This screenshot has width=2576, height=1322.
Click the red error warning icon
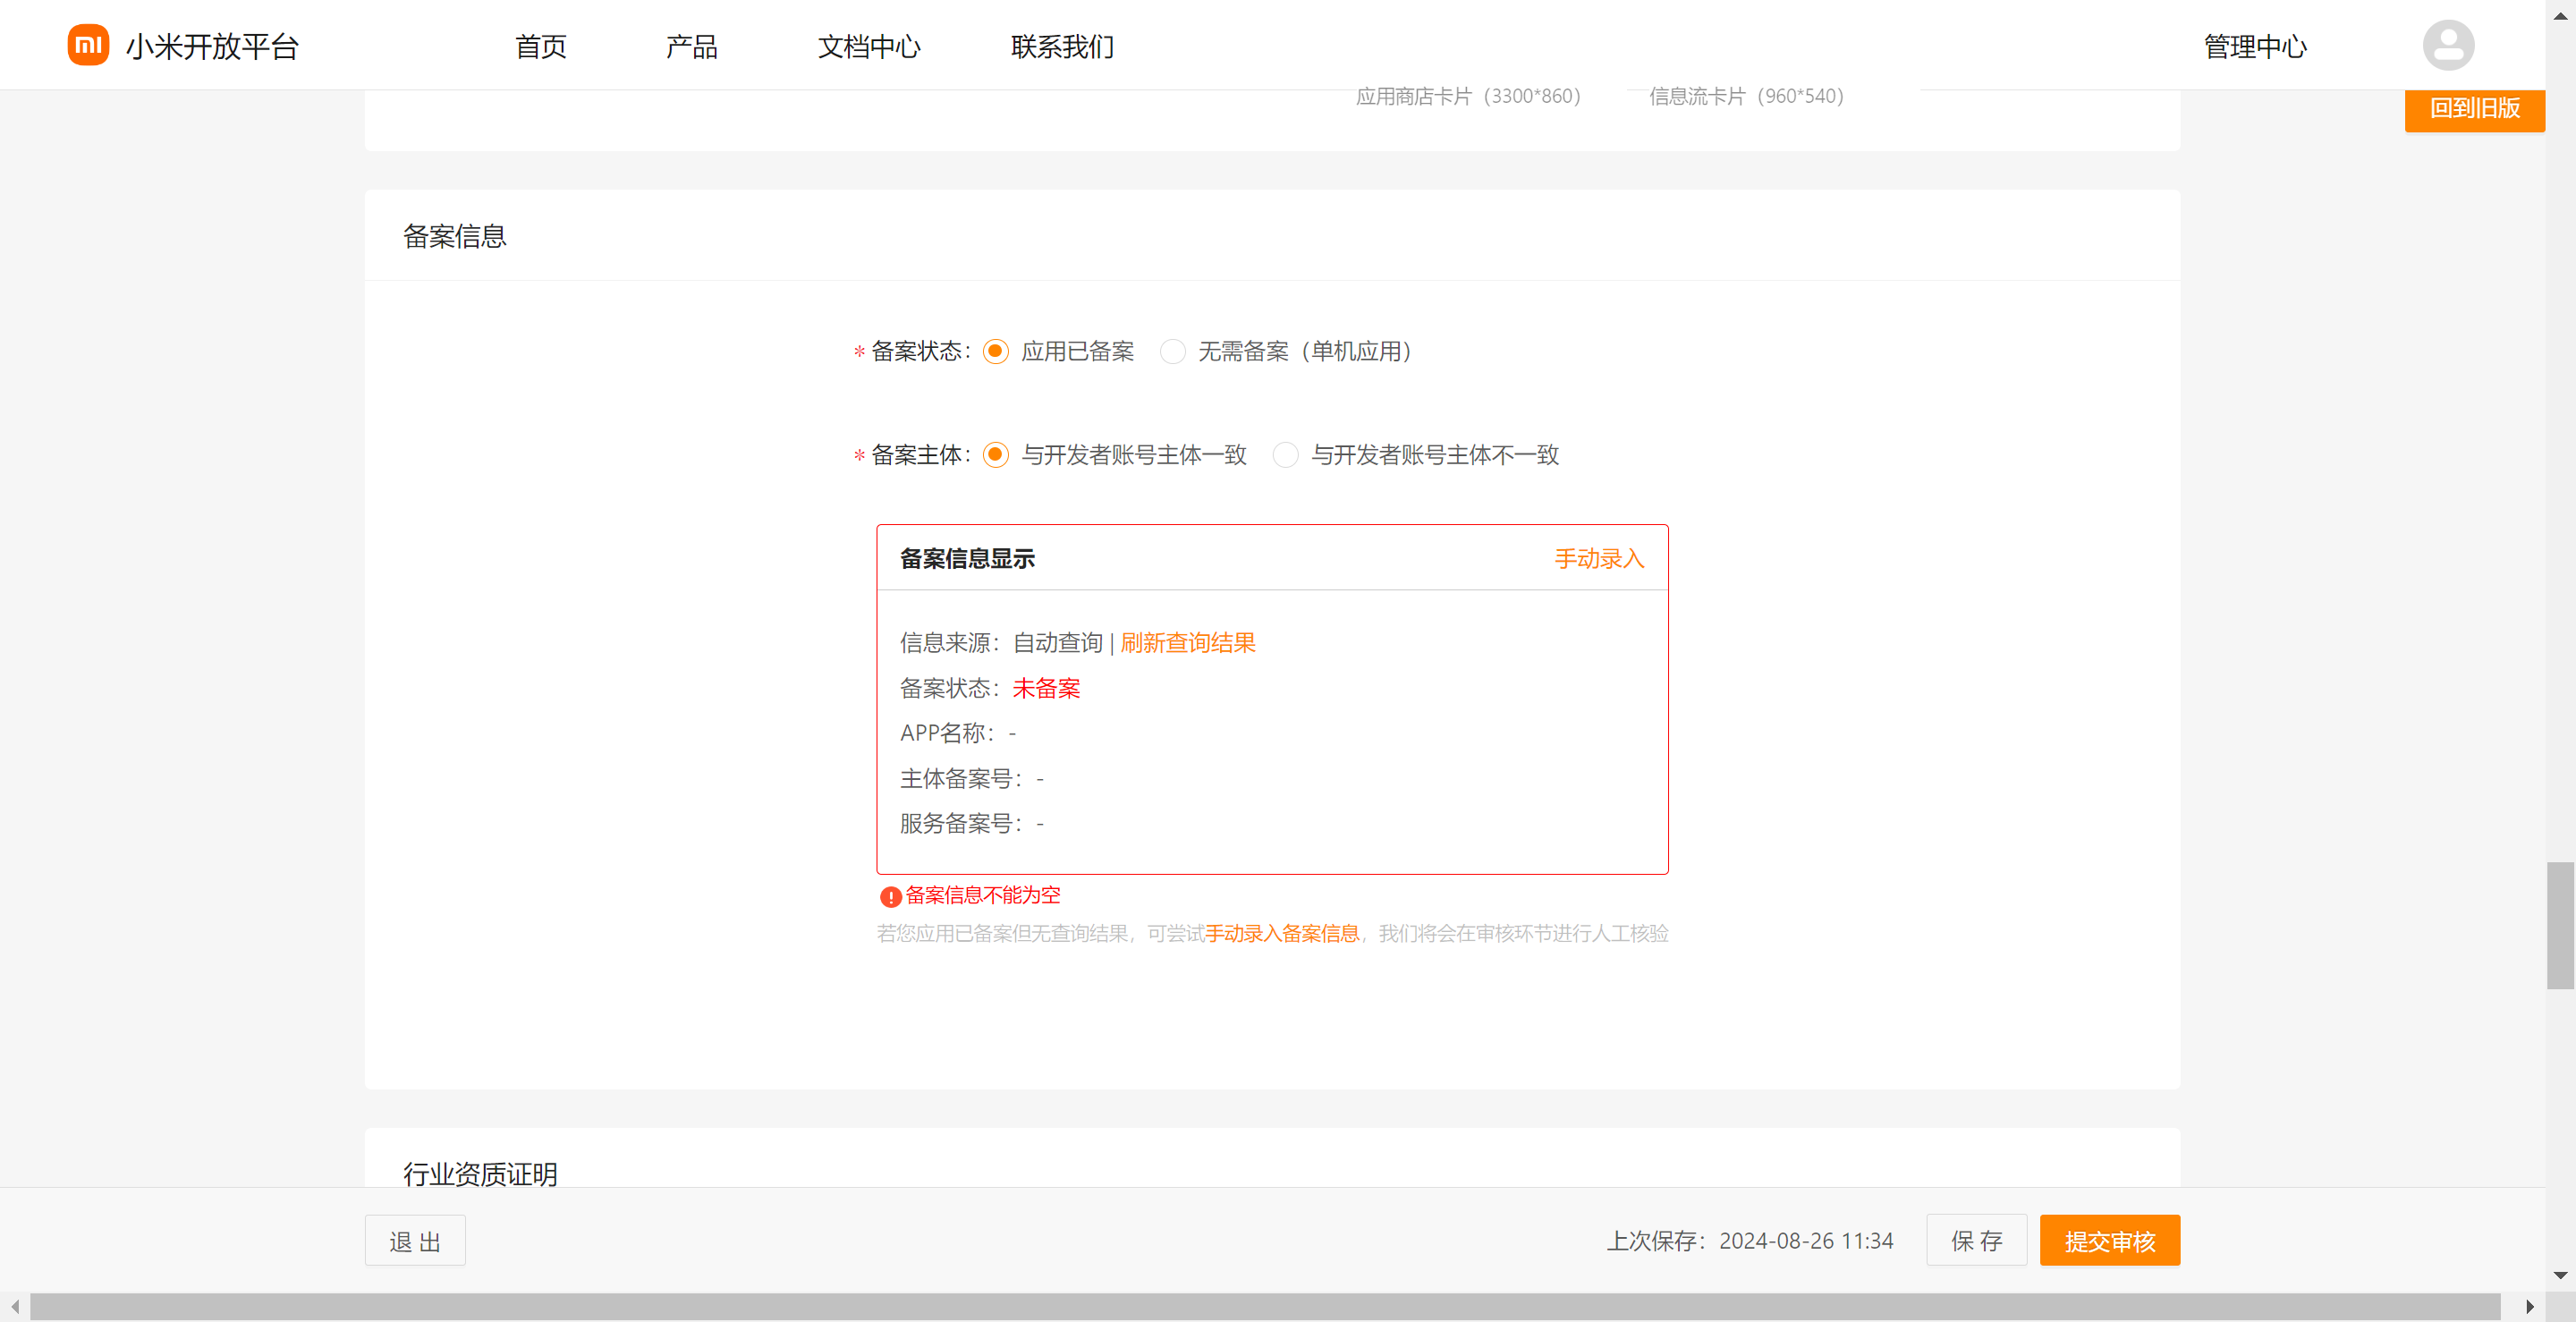(x=889, y=896)
